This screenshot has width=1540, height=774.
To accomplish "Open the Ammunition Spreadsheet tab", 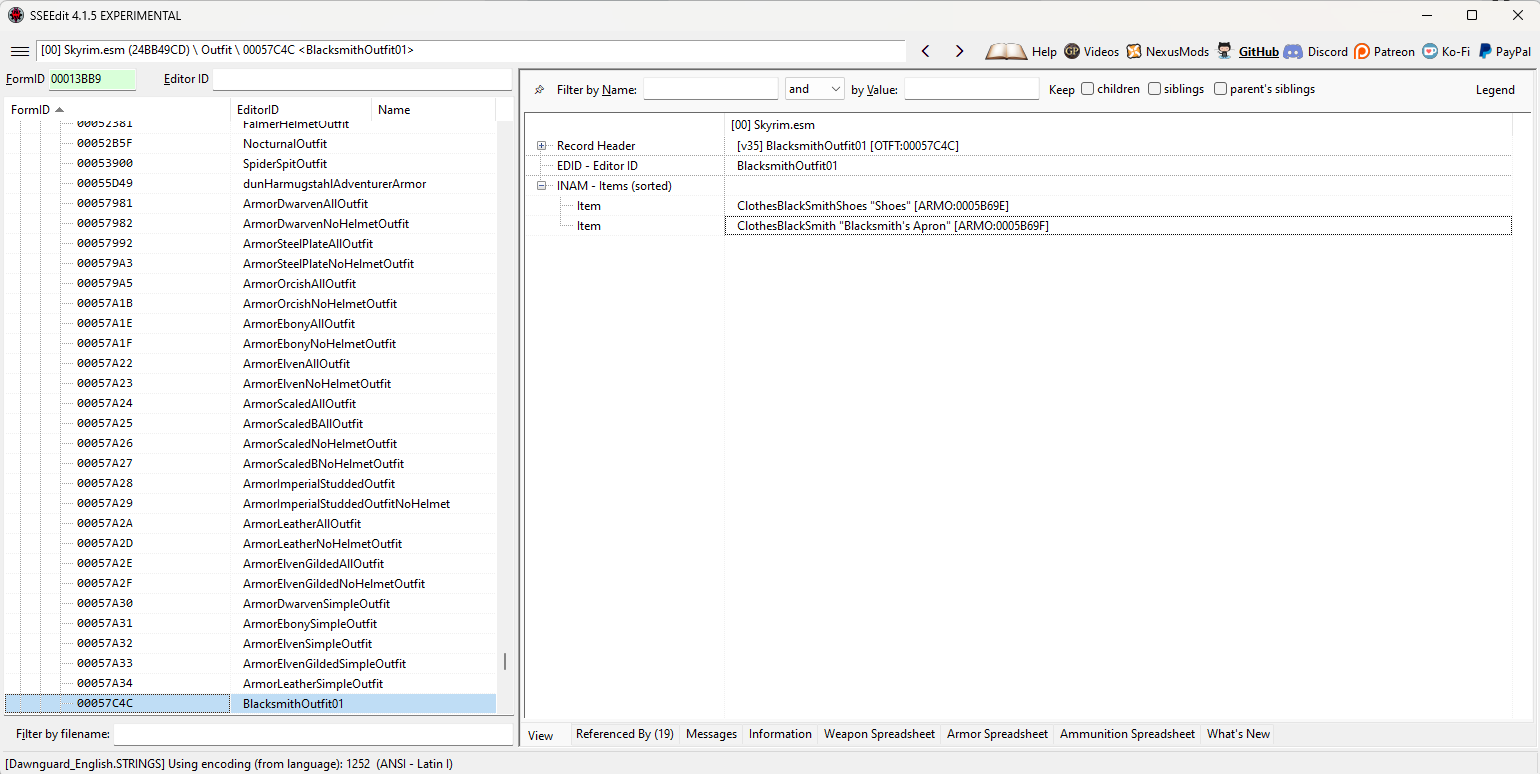I will pos(1127,734).
